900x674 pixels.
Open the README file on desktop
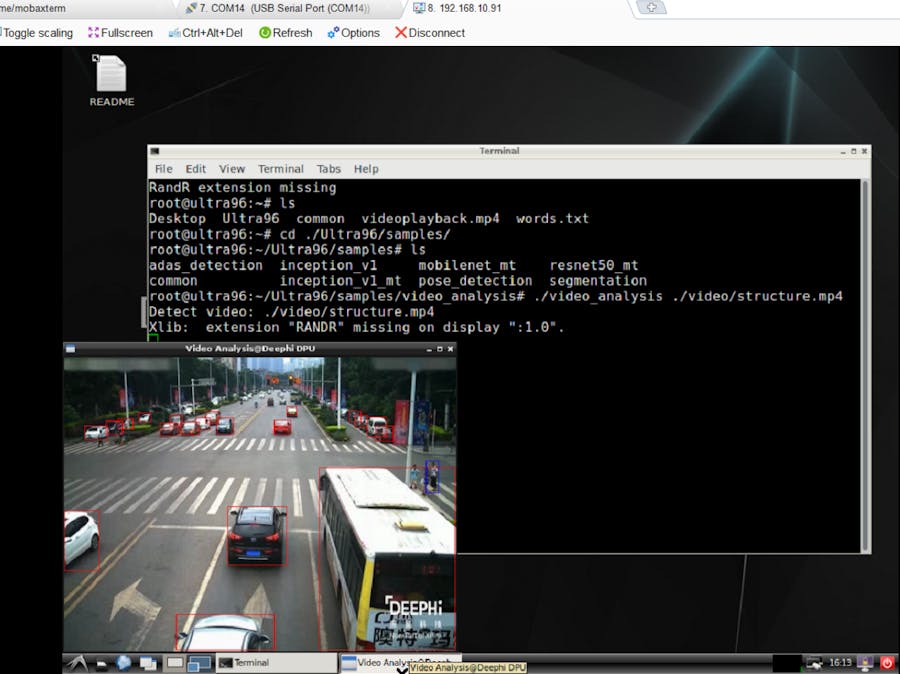coord(110,80)
